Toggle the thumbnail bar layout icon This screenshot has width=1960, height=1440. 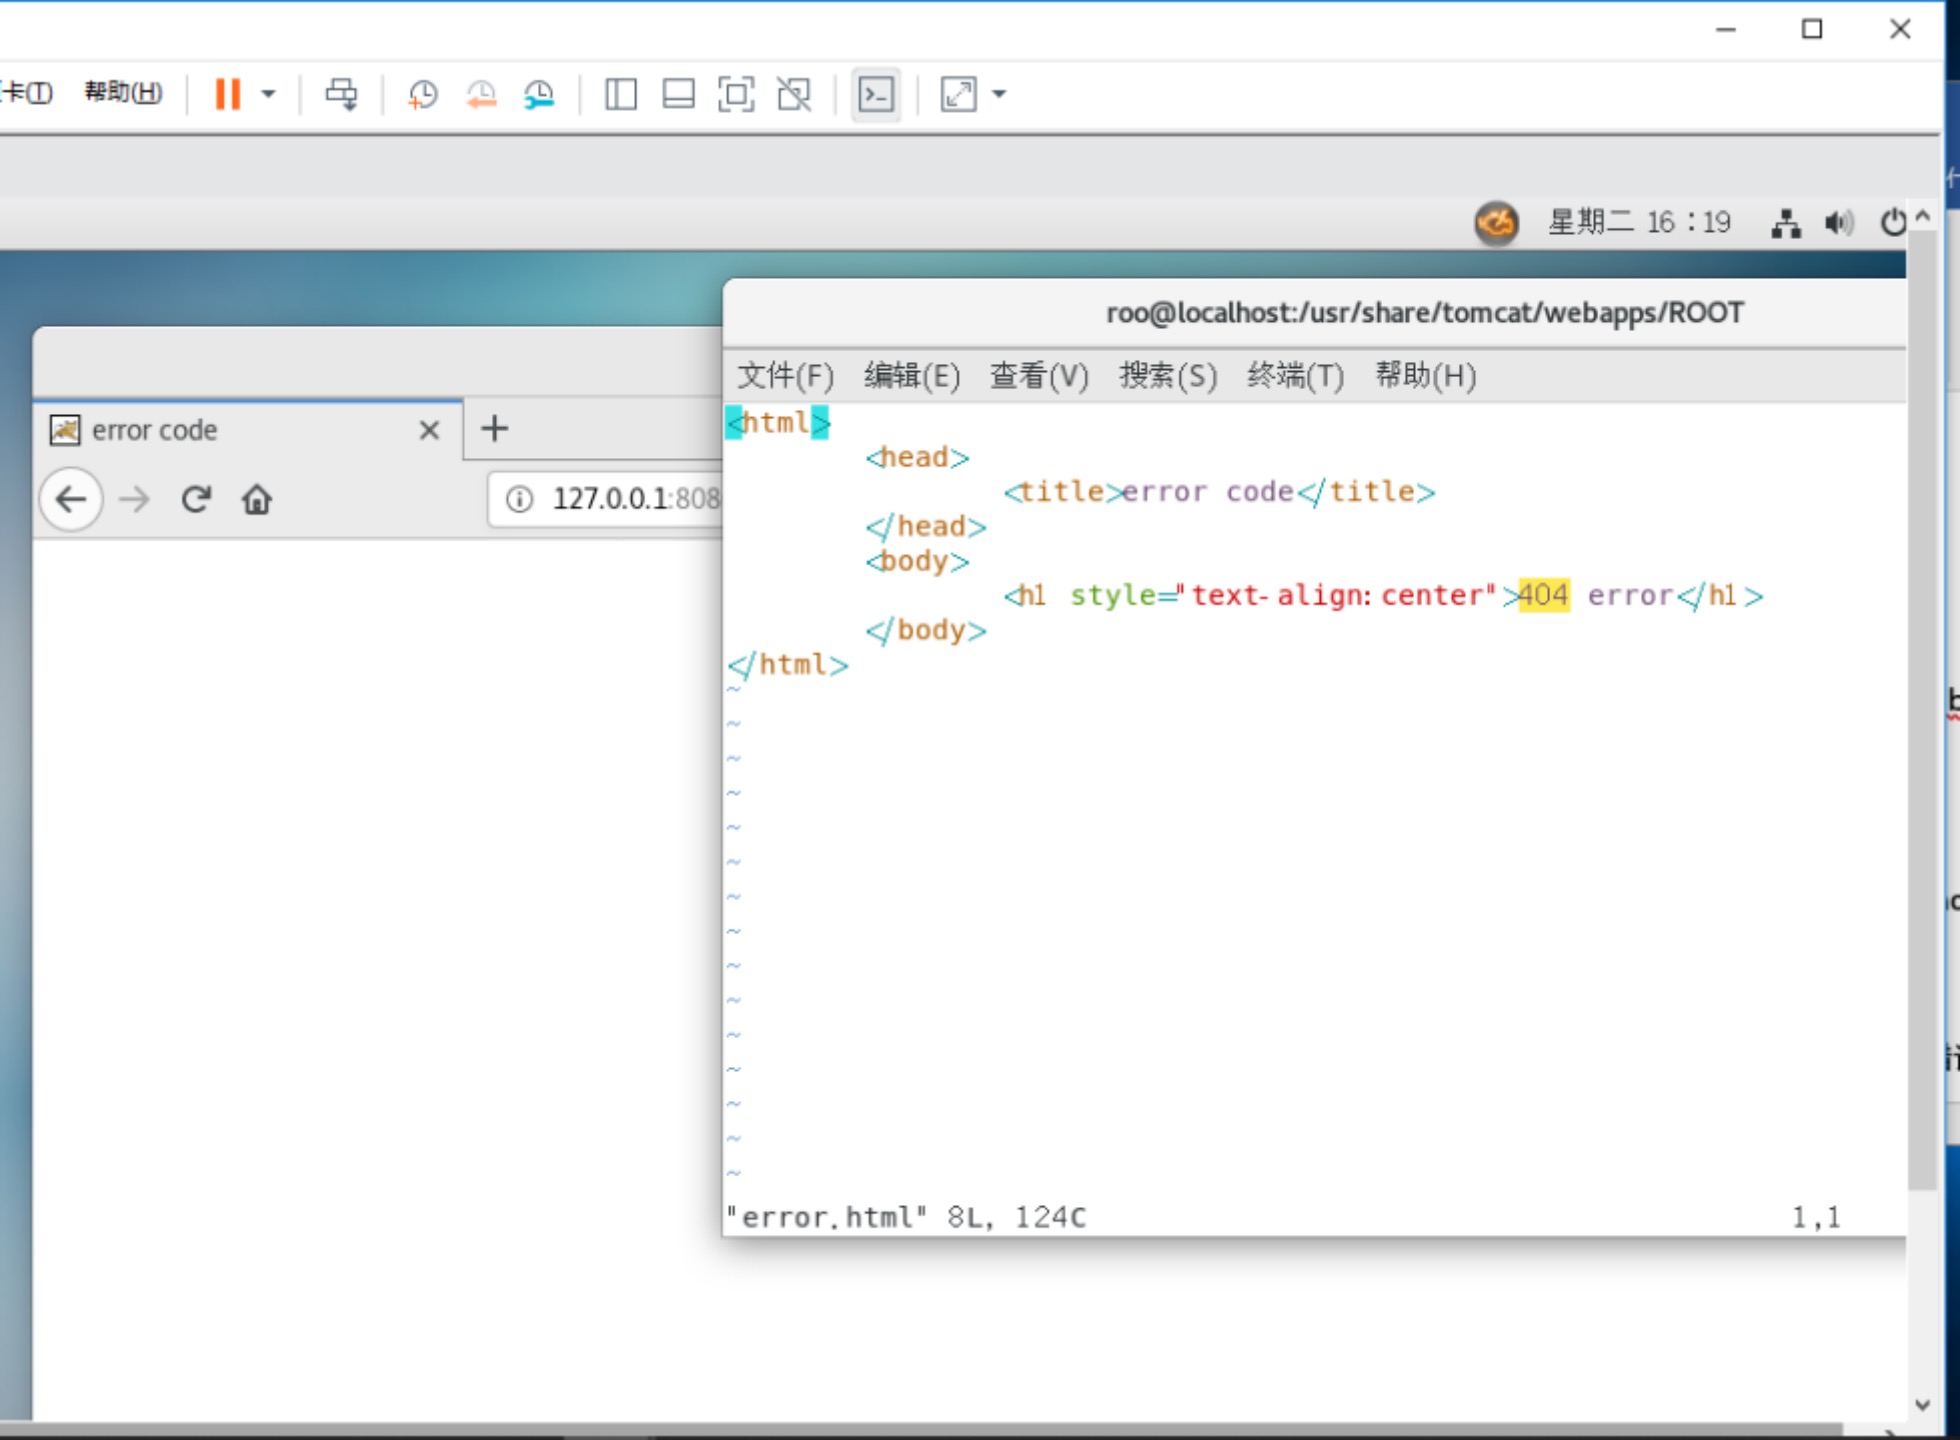point(678,94)
